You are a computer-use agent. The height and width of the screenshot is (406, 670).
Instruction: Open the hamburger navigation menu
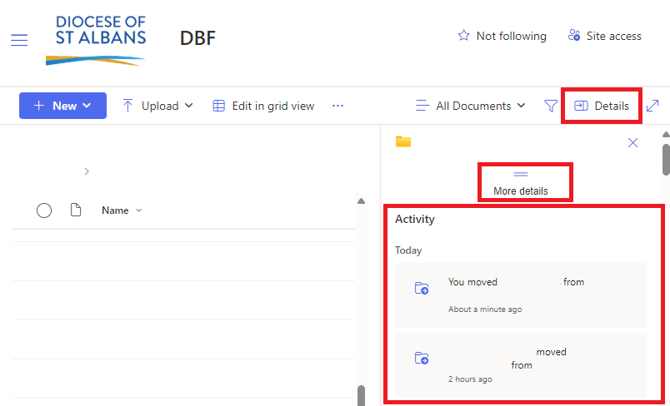click(x=19, y=39)
